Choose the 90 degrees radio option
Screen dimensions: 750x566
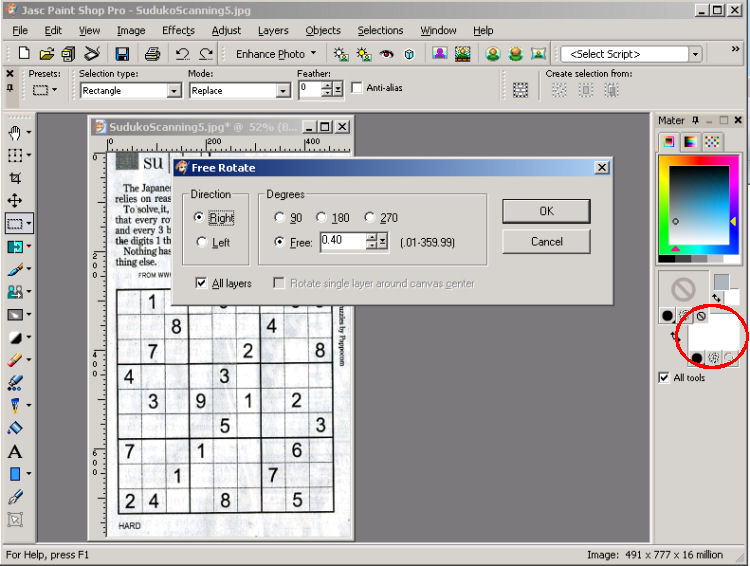pos(279,218)
